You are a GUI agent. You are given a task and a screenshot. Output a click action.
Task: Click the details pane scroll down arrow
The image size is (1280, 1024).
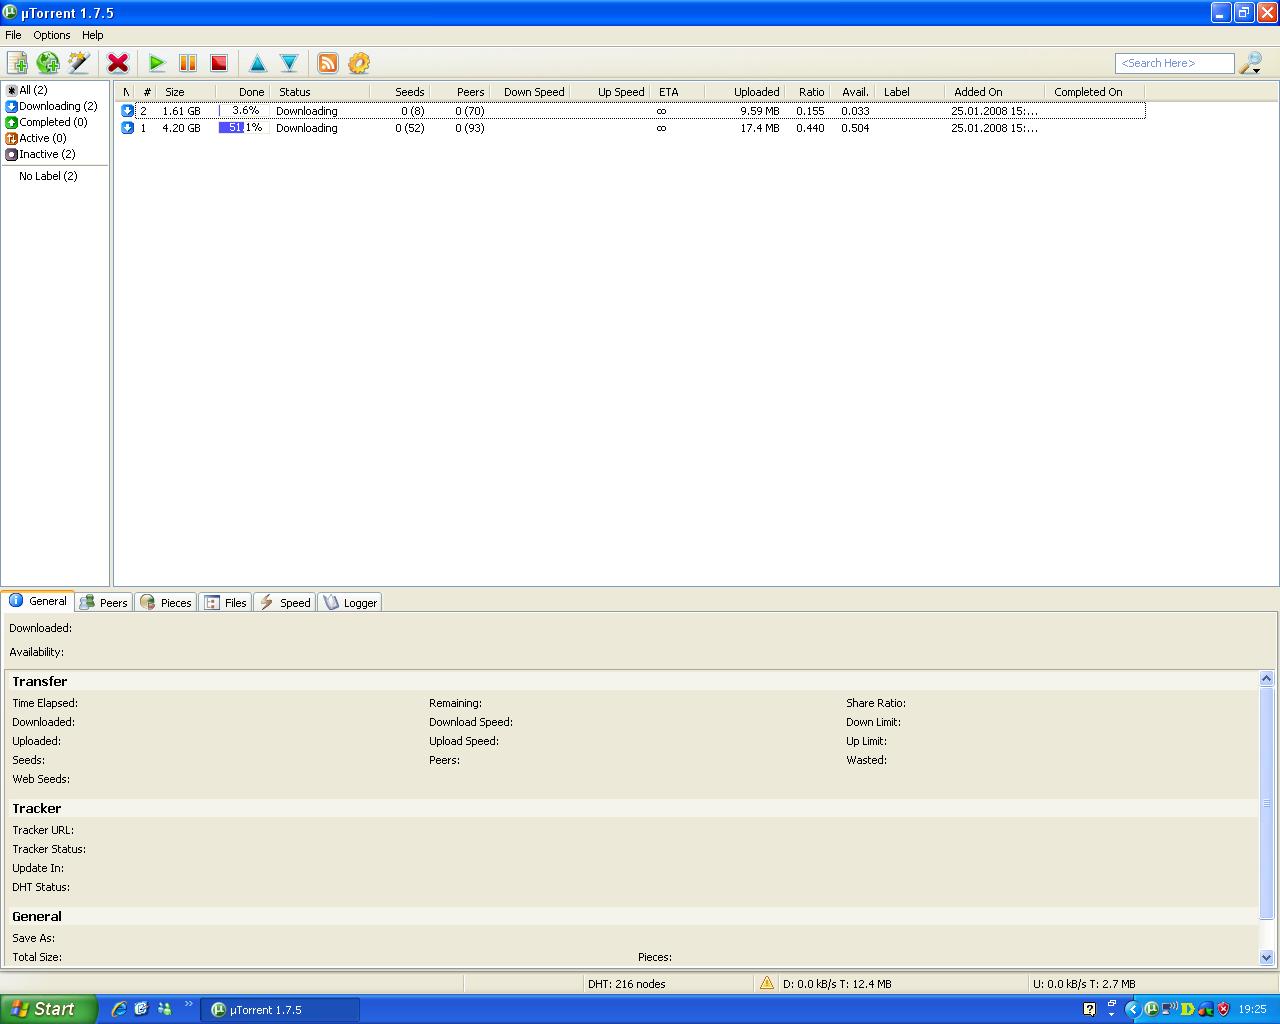coord(1267,957)
